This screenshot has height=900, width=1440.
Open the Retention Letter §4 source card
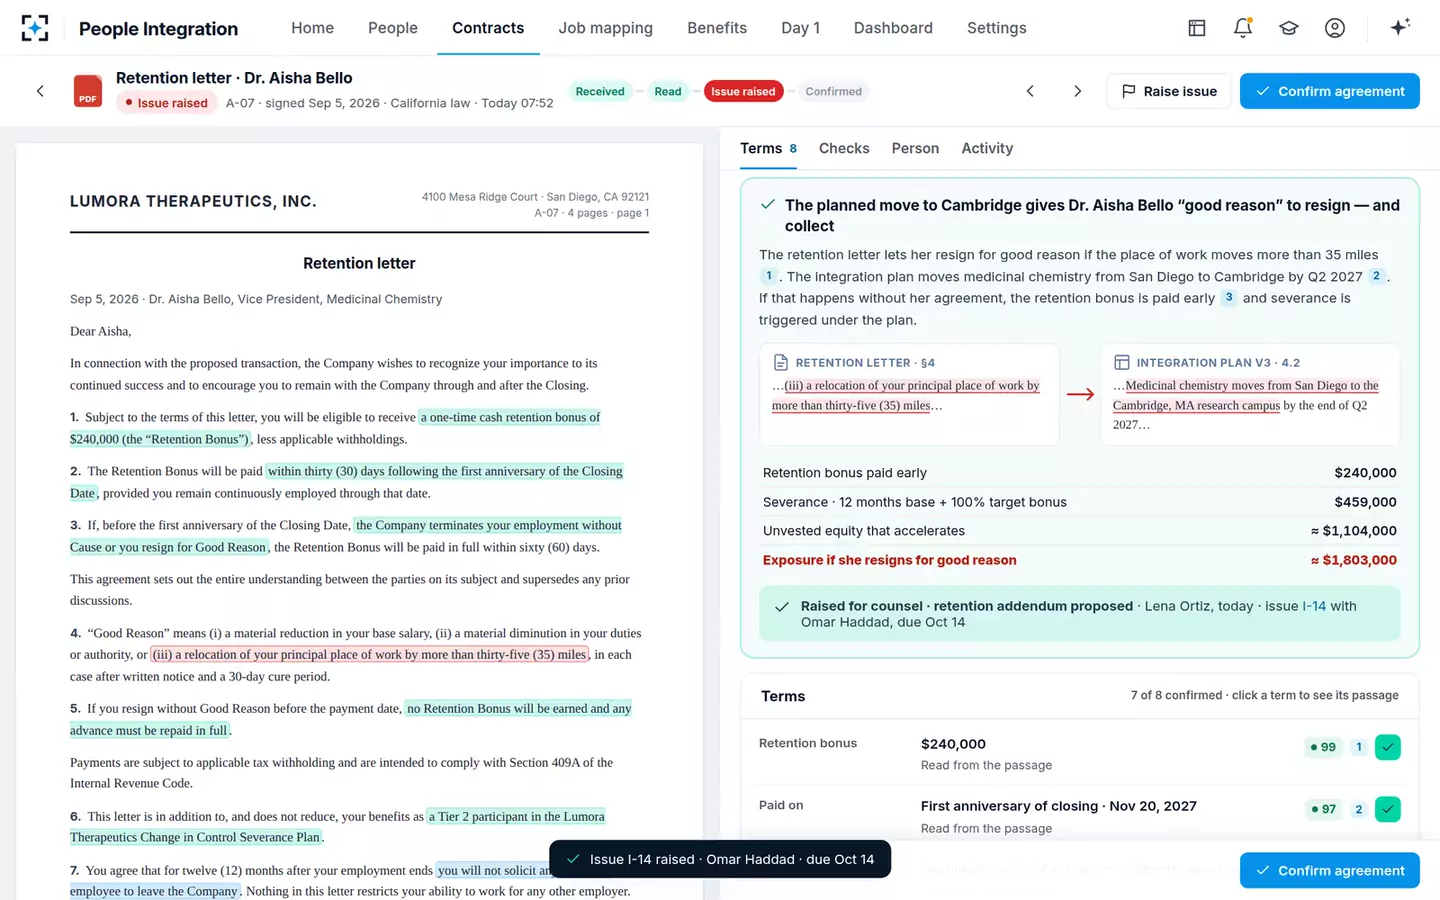[x=909, y=394]
